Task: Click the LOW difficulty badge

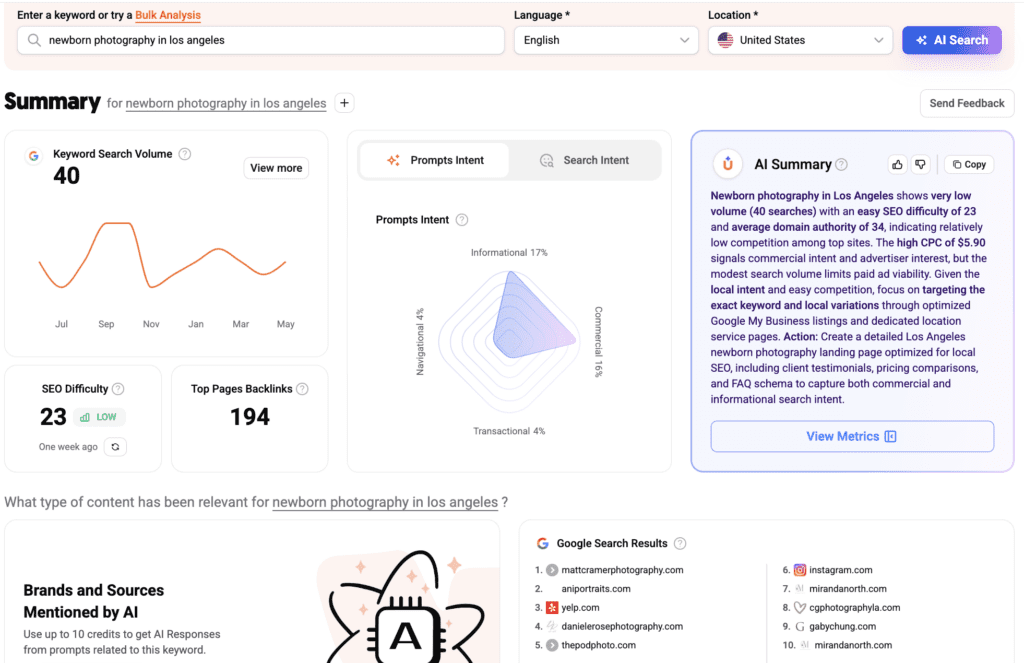Action: [99, 417]
